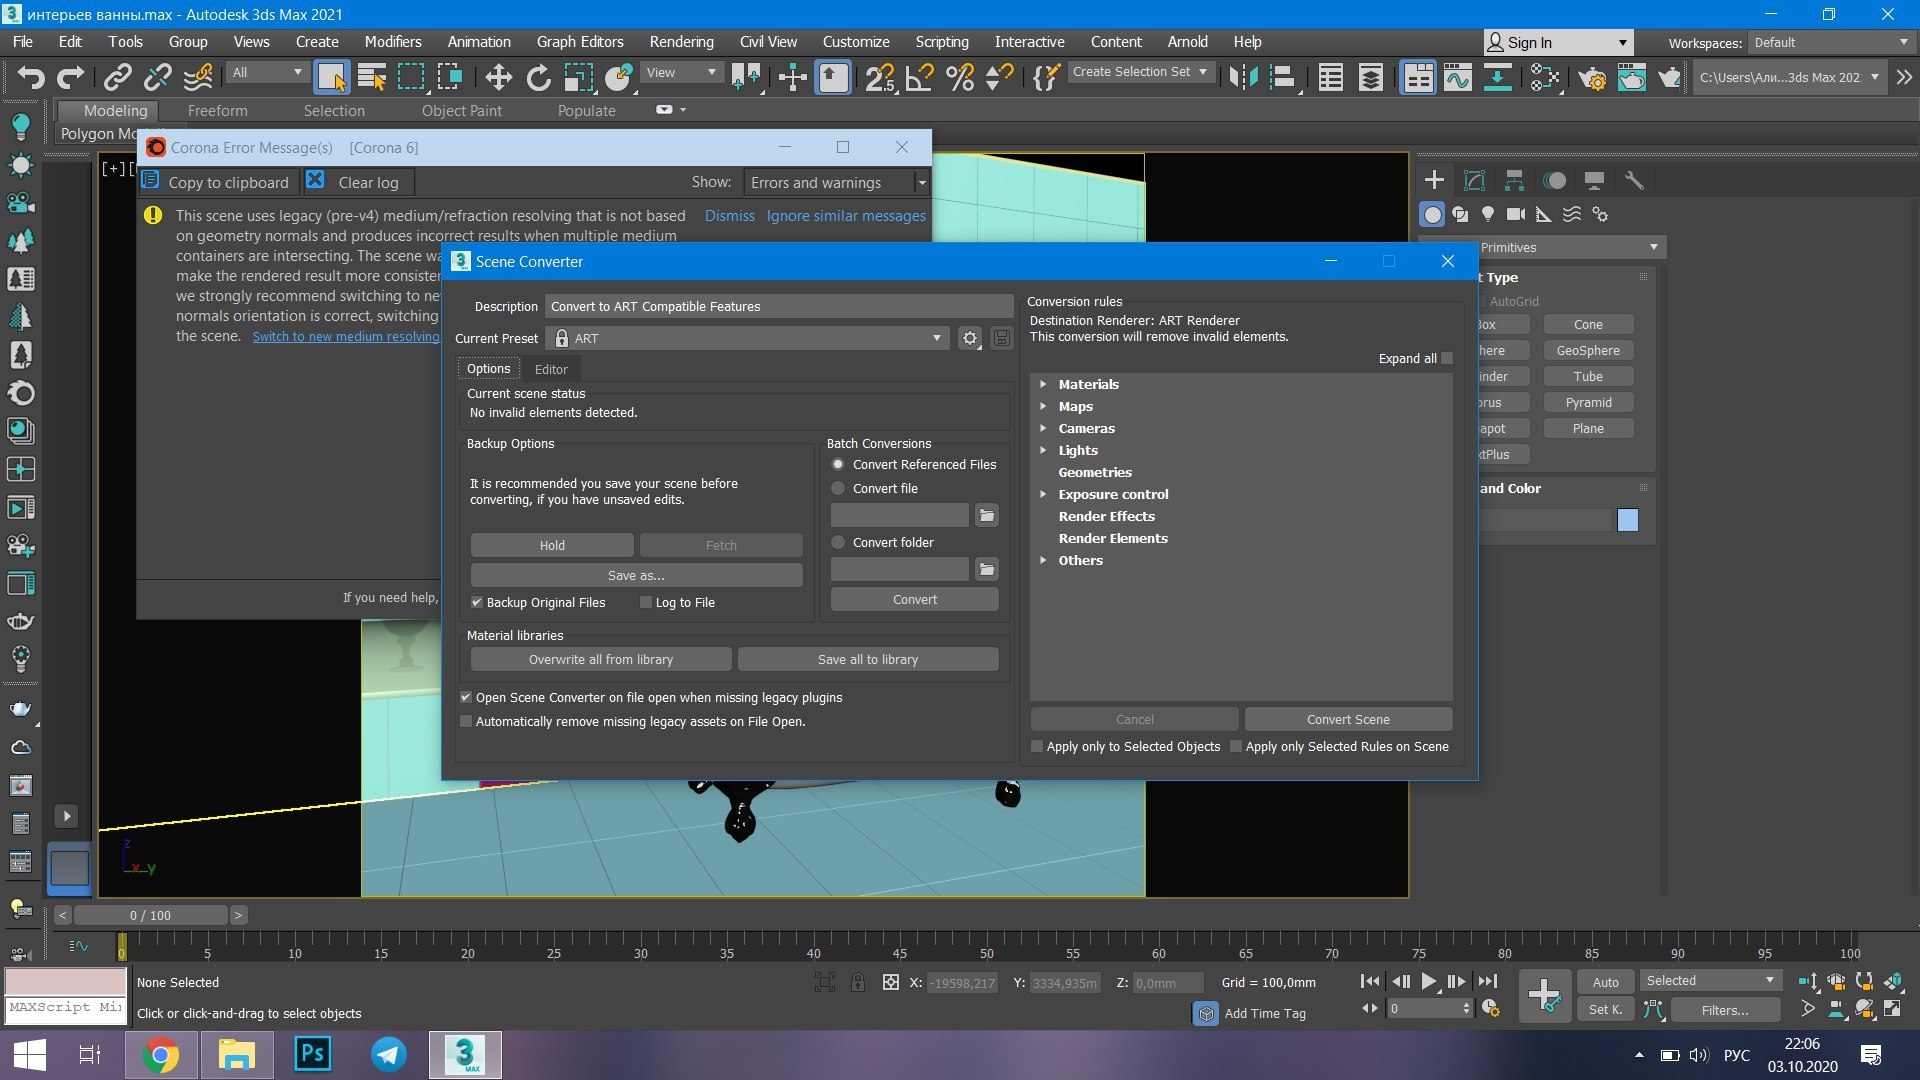Open Errors and warnings Show dropdown
This screenshot has width=1920, height=1080.
point(837,182)
